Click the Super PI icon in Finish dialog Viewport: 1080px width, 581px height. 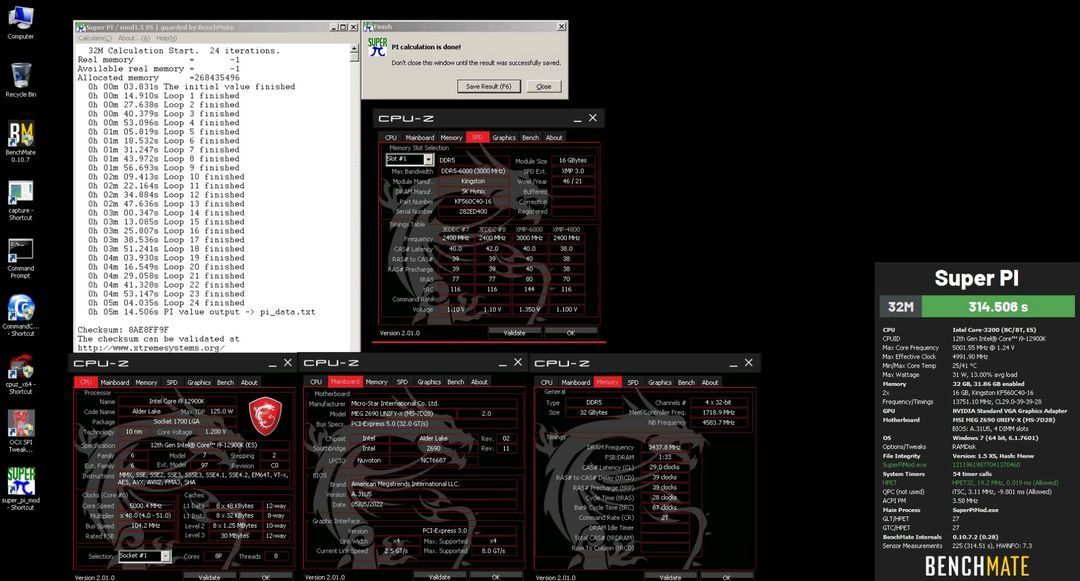tap(377, 47)
